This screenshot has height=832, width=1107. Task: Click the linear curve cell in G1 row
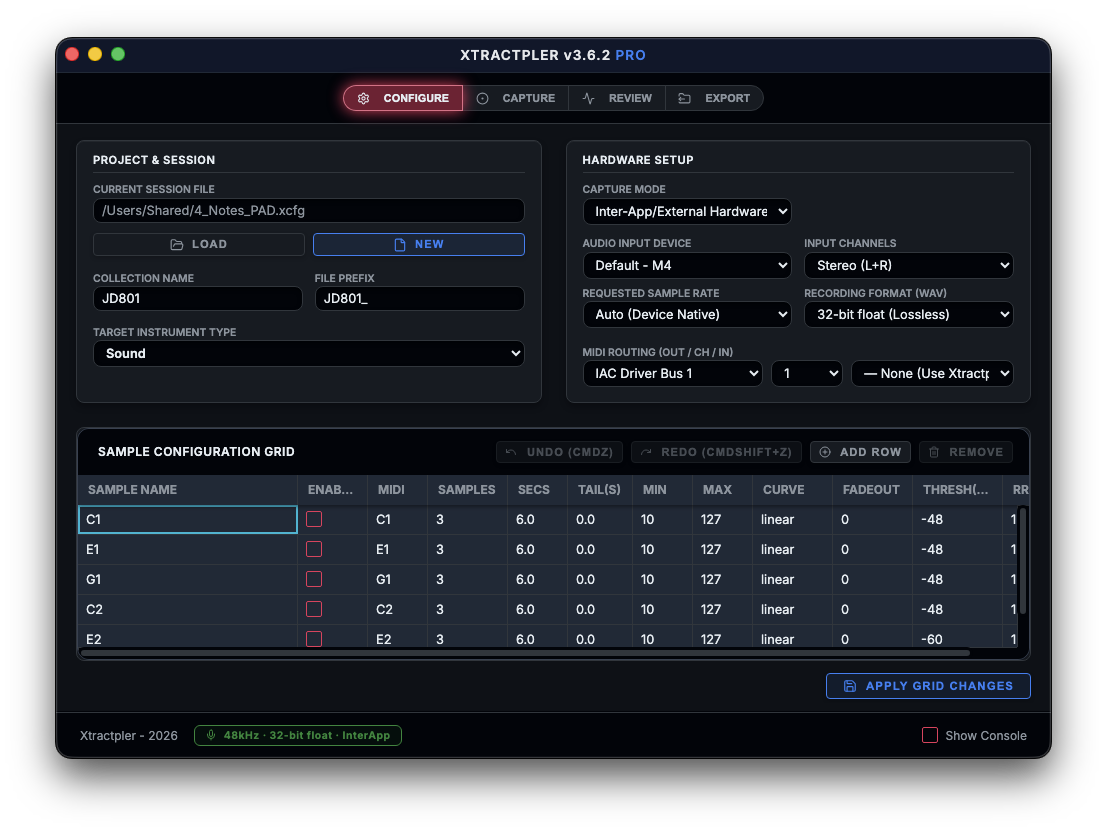click(792, 579)
